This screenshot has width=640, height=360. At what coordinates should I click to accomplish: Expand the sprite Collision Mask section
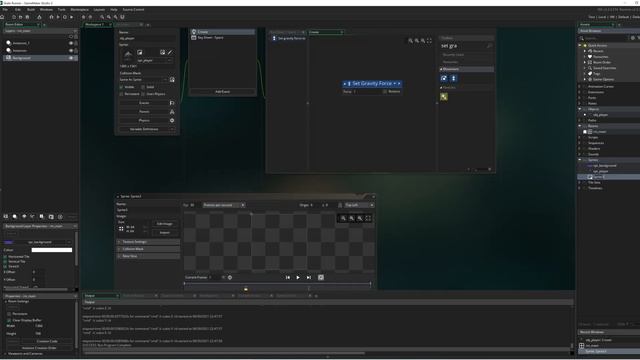(148, 249)
